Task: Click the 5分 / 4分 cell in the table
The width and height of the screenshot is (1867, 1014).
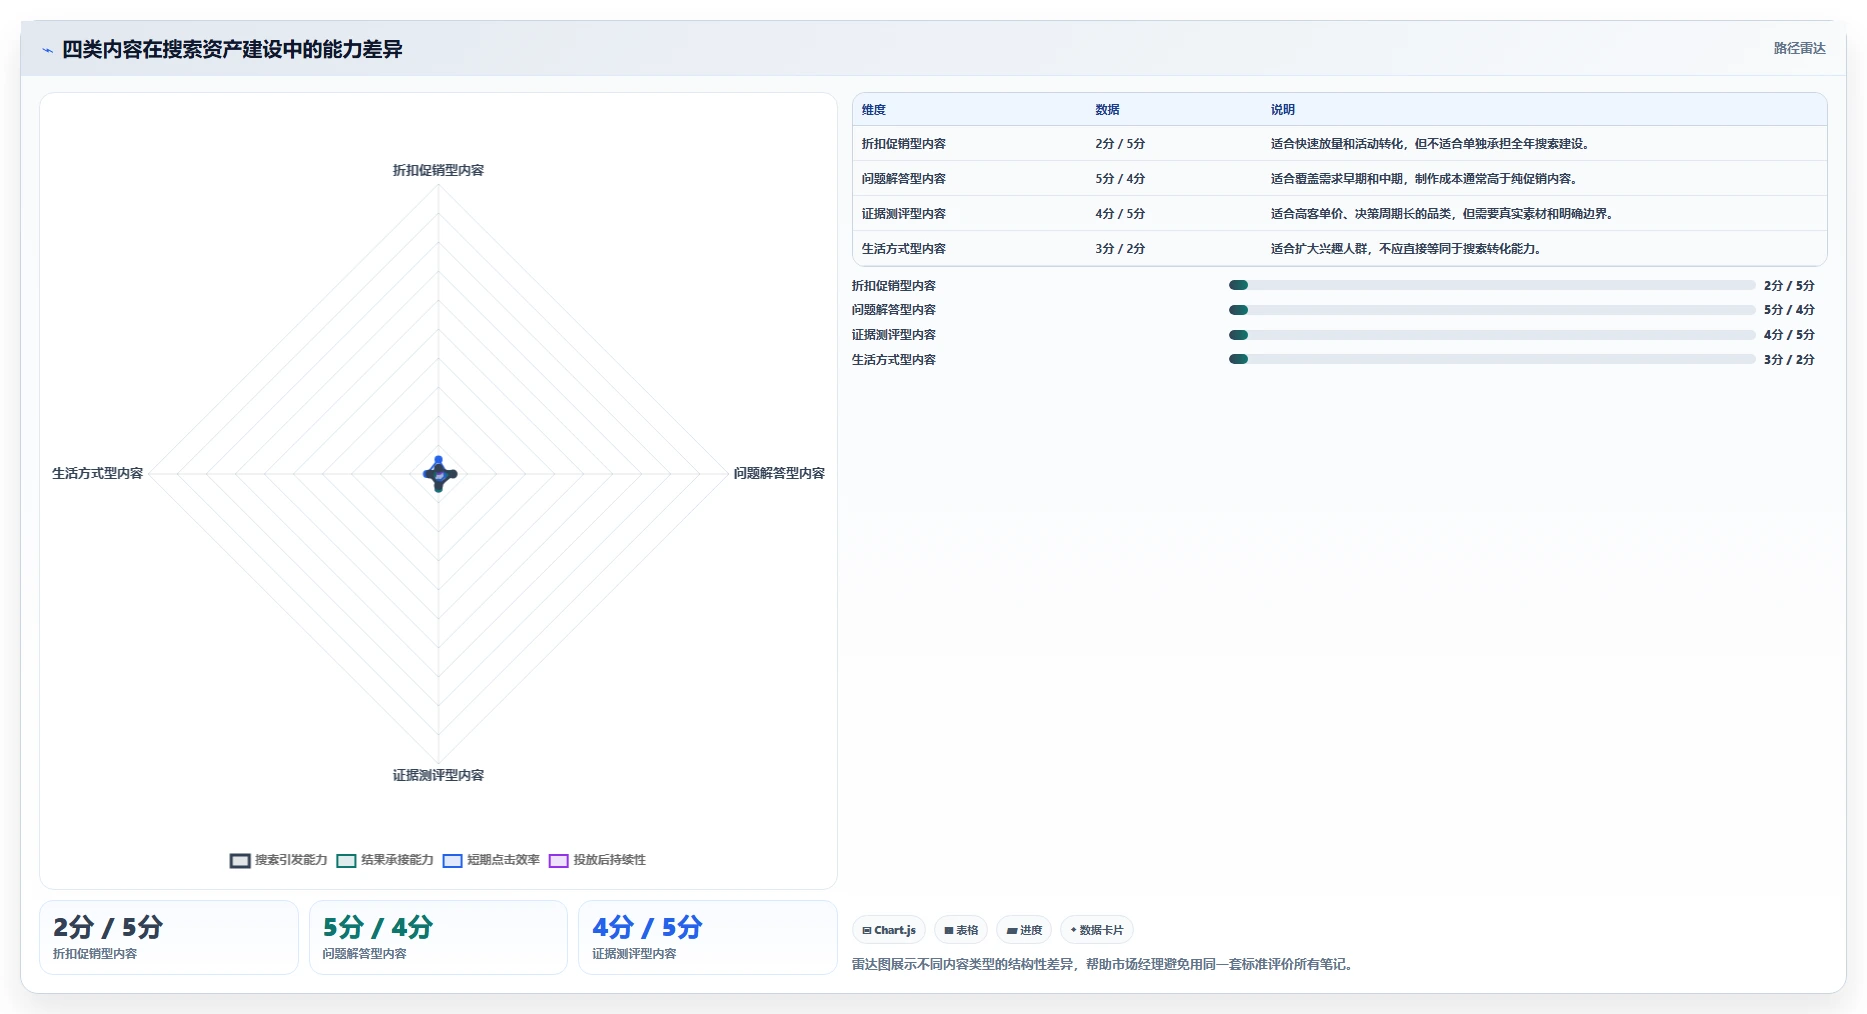Action: tap(1120, 179)
